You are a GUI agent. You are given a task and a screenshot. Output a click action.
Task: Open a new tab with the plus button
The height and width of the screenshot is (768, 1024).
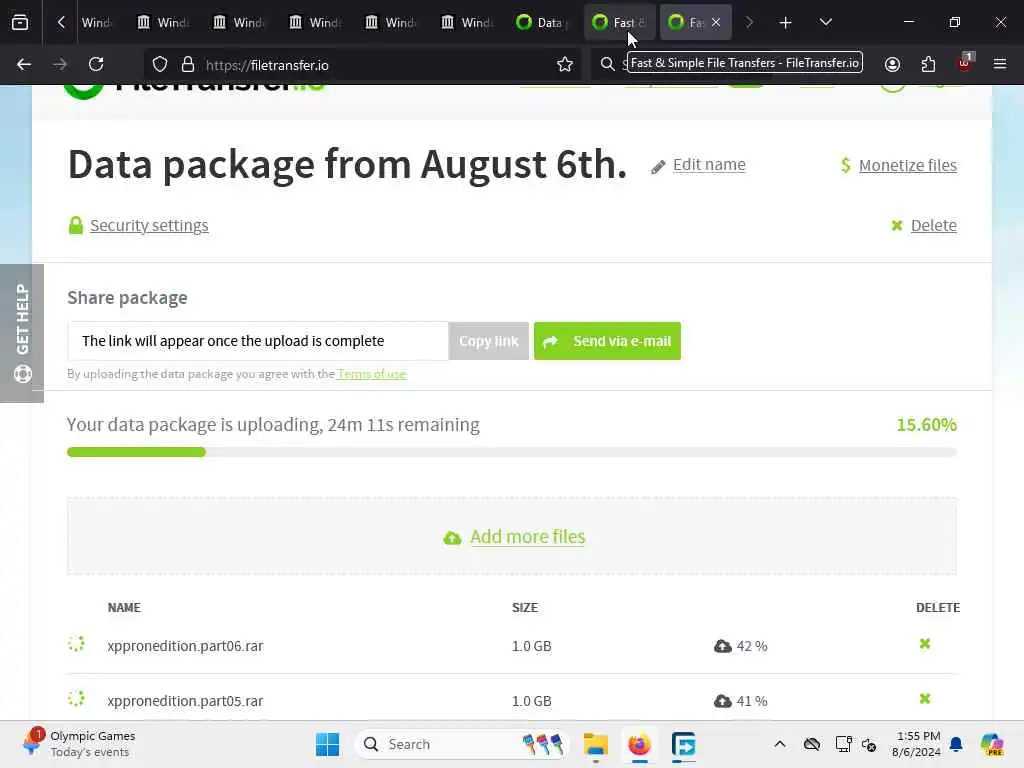[786, 23]
